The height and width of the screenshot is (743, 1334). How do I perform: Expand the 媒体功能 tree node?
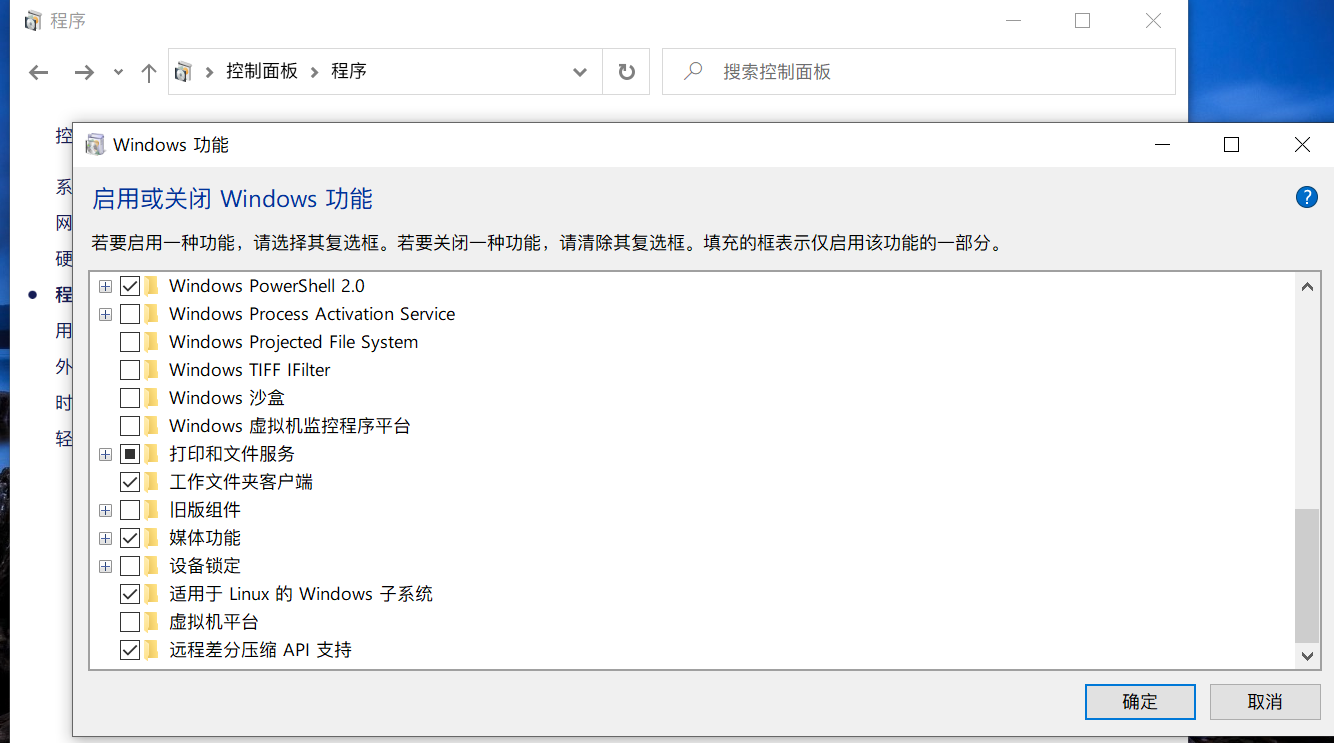106,538
